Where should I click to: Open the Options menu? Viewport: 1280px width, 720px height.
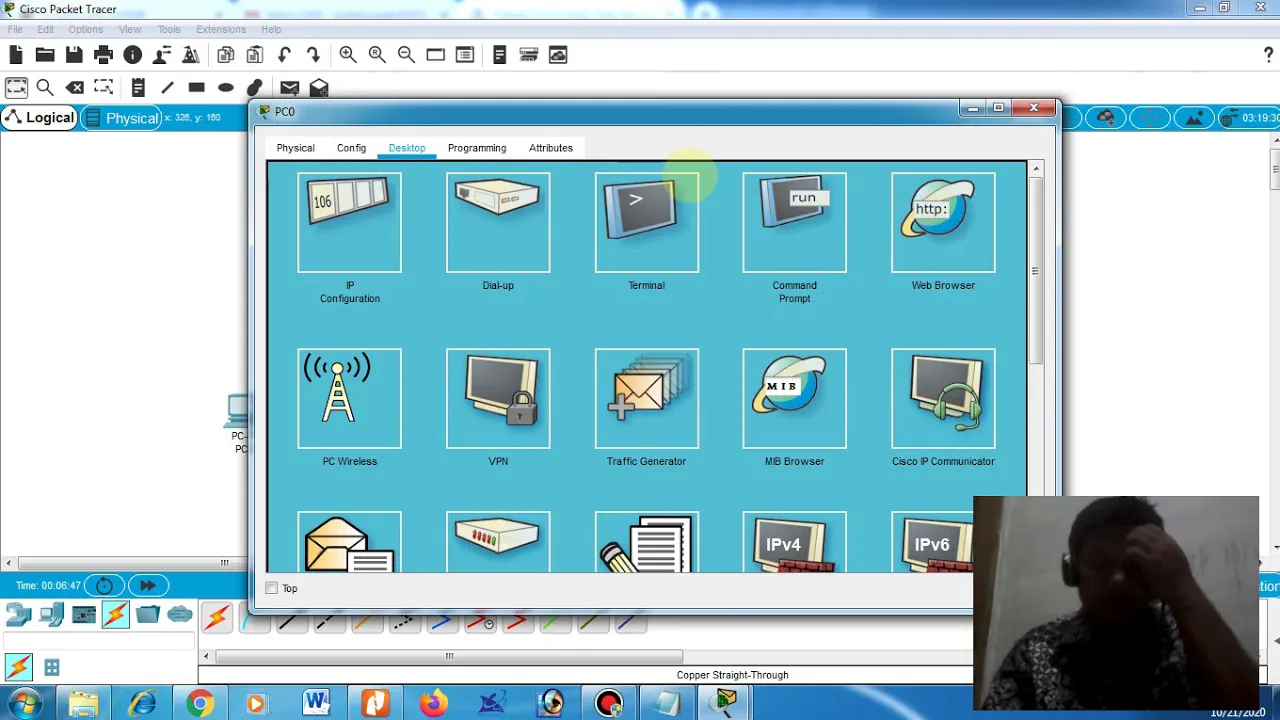(x=86, y=29)
